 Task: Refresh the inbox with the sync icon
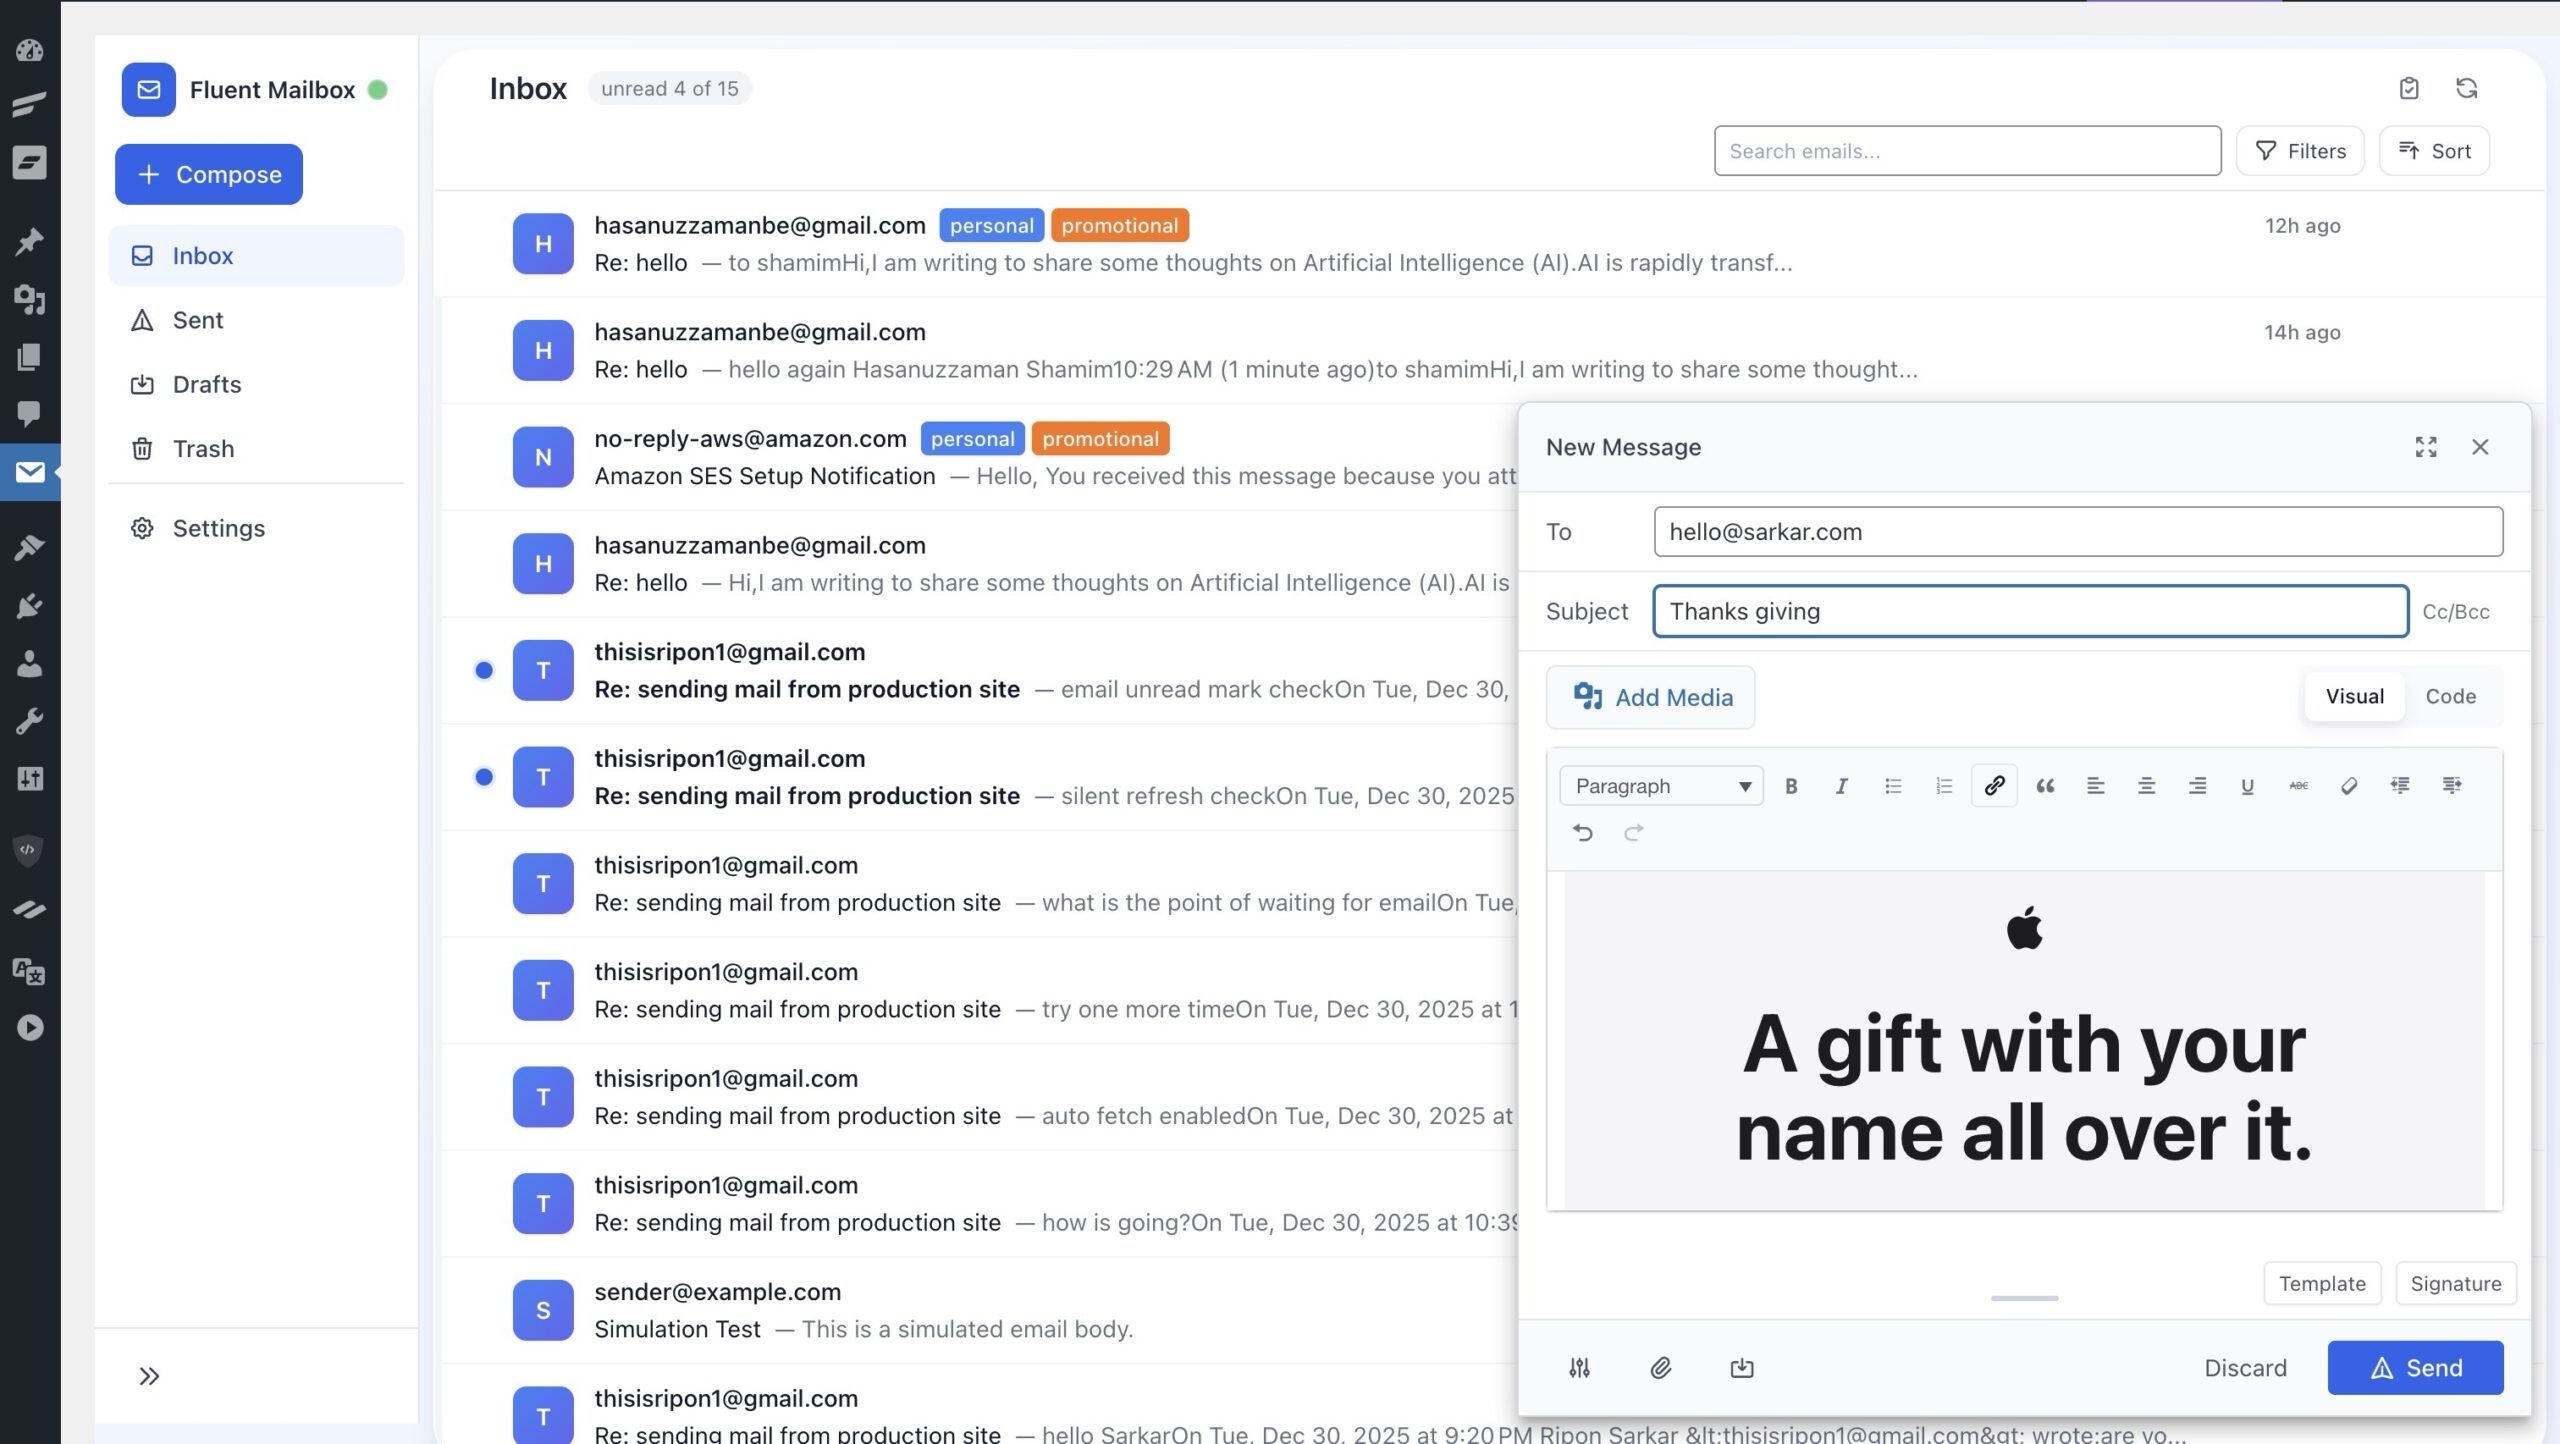pyautogui.click(x=2466, y=88)
